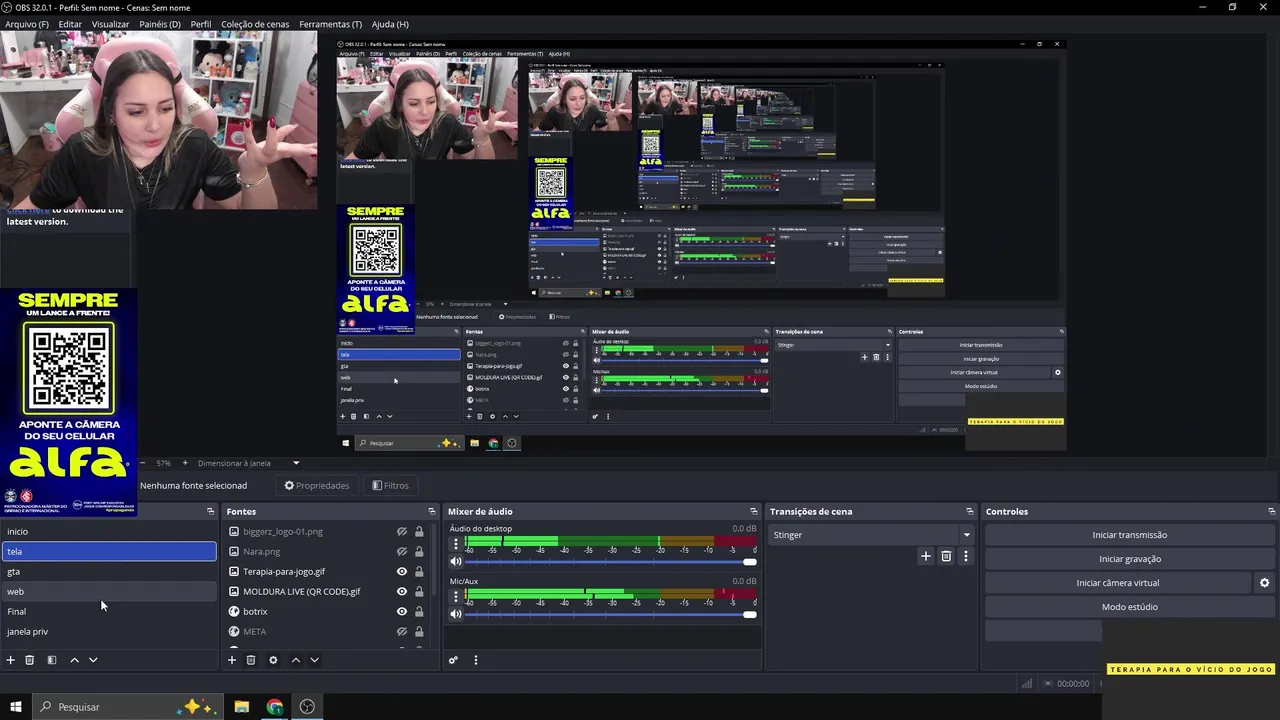
Task: Move source down in Fontes list
Action: click(314, 660)
